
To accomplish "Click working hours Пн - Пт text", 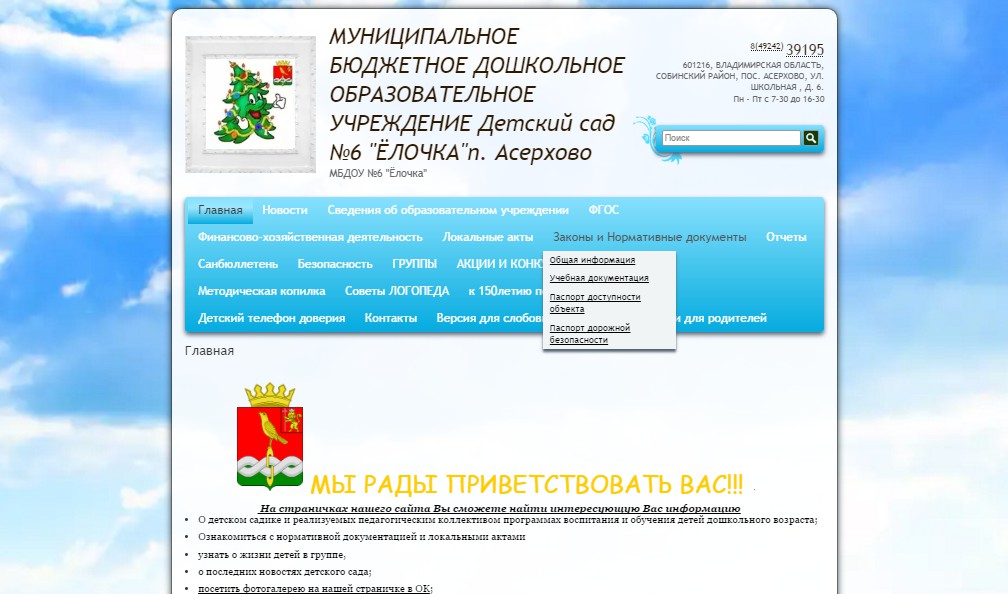I will 778,99.
